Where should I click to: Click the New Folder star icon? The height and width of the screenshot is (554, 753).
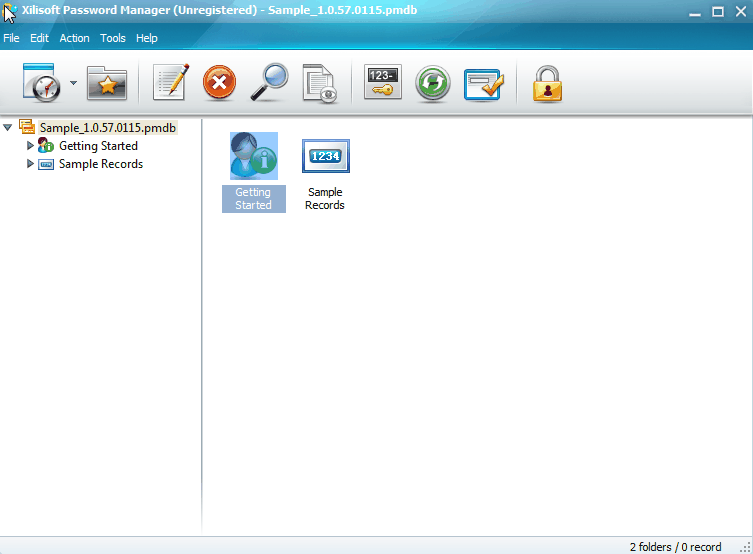point(107,84)
